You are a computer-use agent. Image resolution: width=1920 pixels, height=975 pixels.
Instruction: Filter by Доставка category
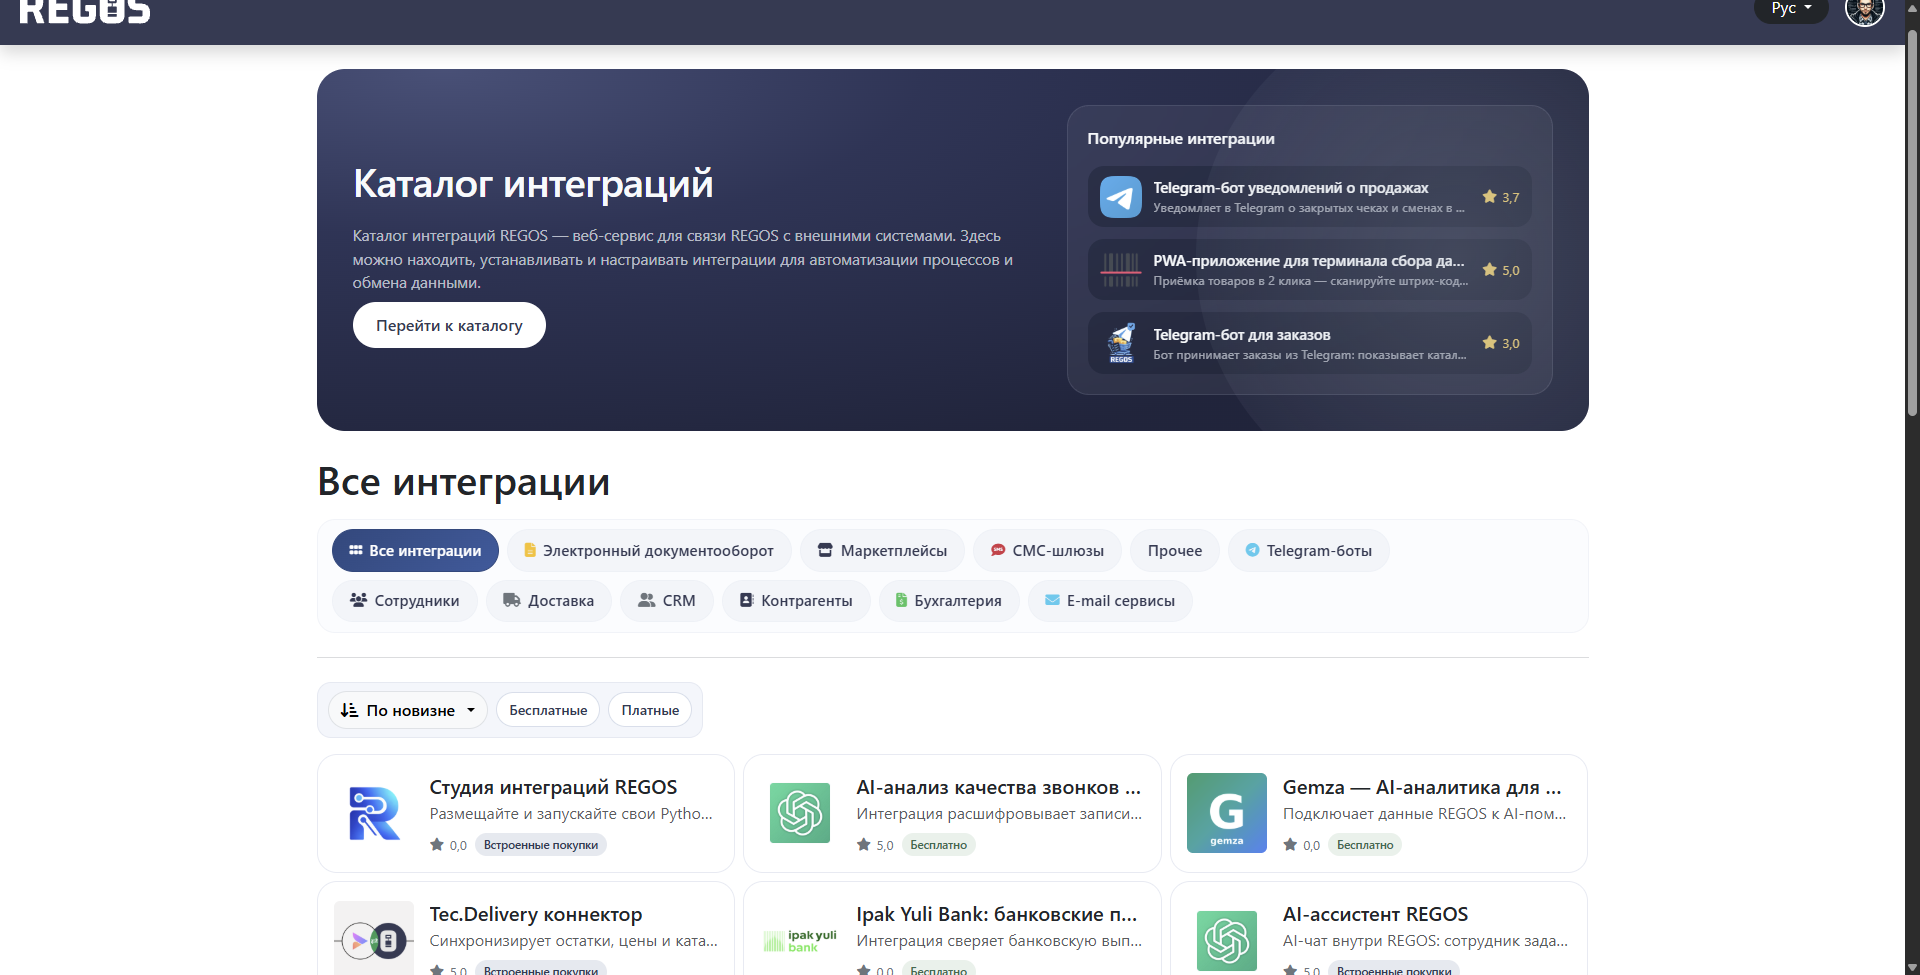click(548, 600)
